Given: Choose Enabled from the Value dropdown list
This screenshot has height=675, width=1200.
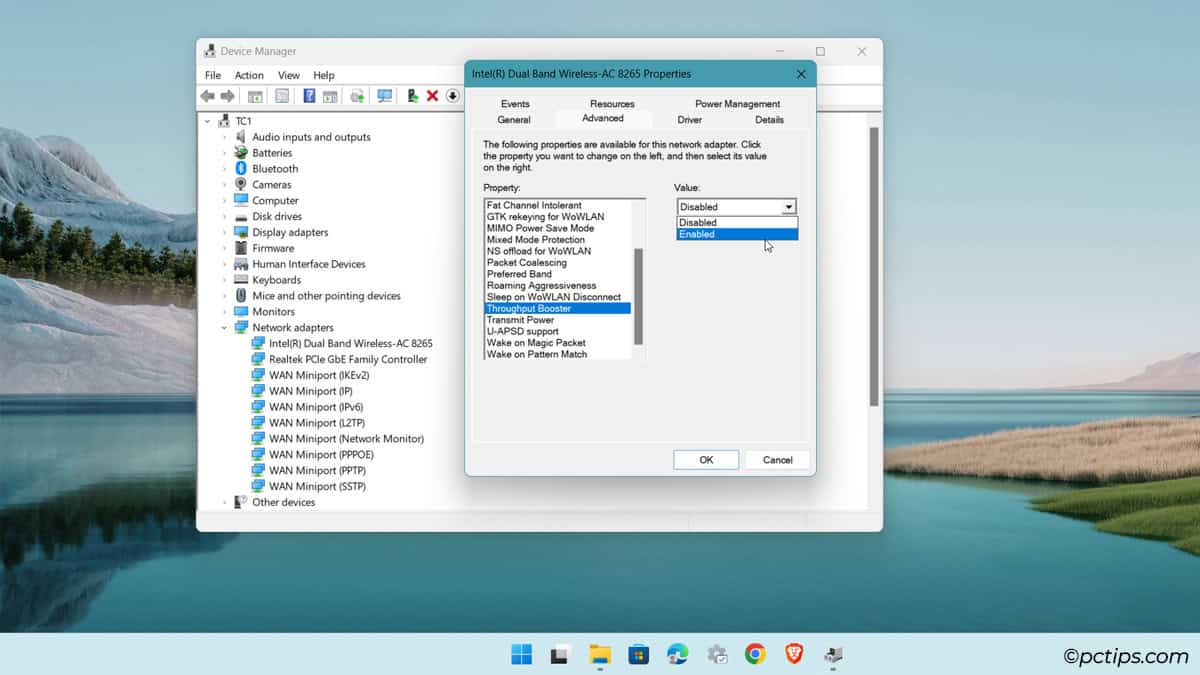Looking at the screenshot, I should coord(737,234).
